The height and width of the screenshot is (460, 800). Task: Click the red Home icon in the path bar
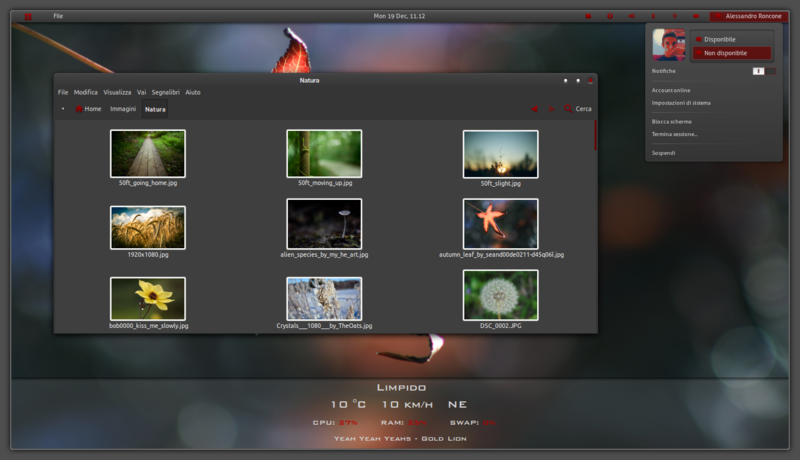[x=79, y=109]
